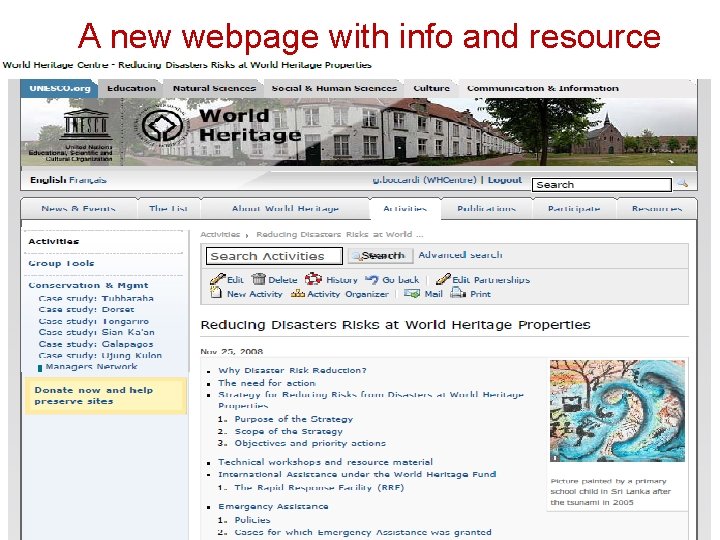Open Why Disaster Risk Reduction? link
Screen dimensions: 720x540
[x=292, y=370]
